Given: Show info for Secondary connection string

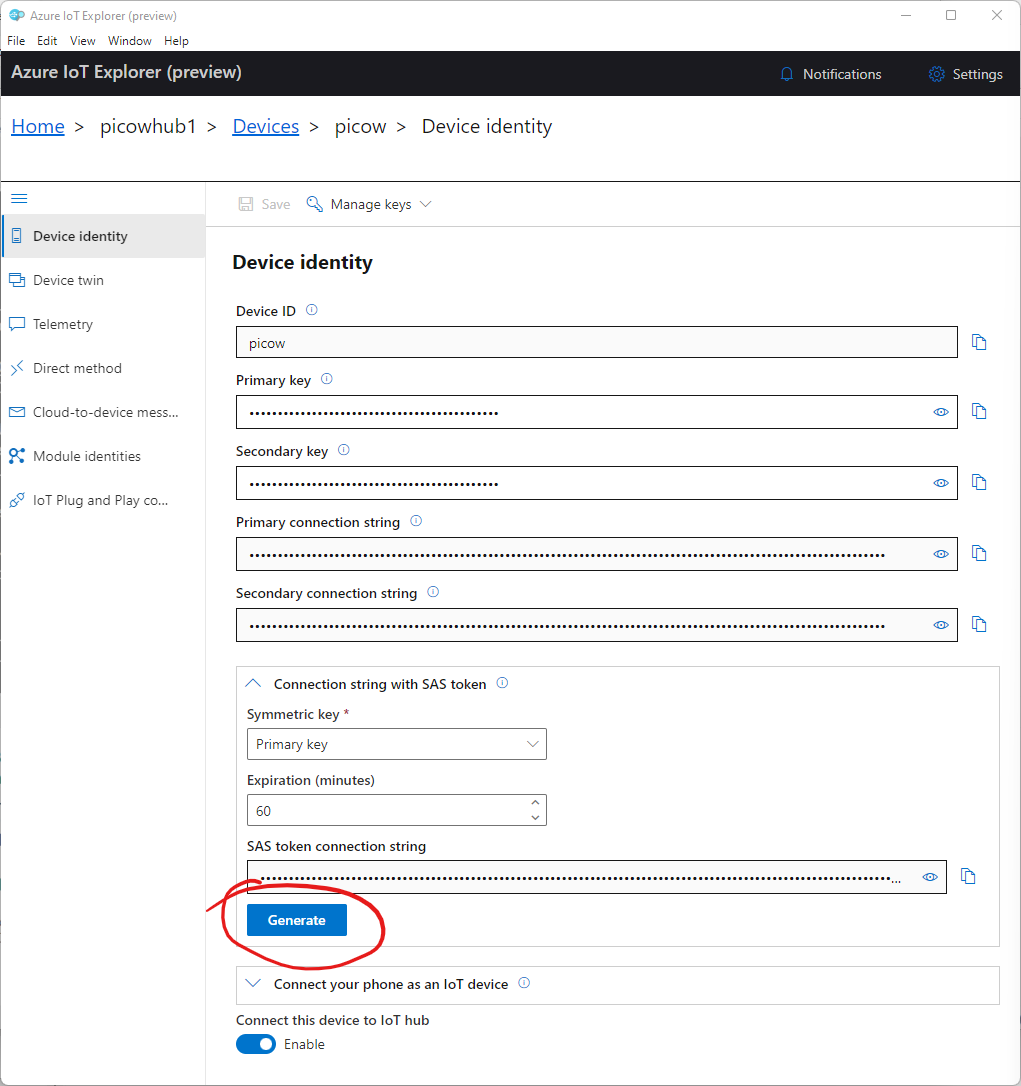Looking at the screenshot, I should 433,591.
